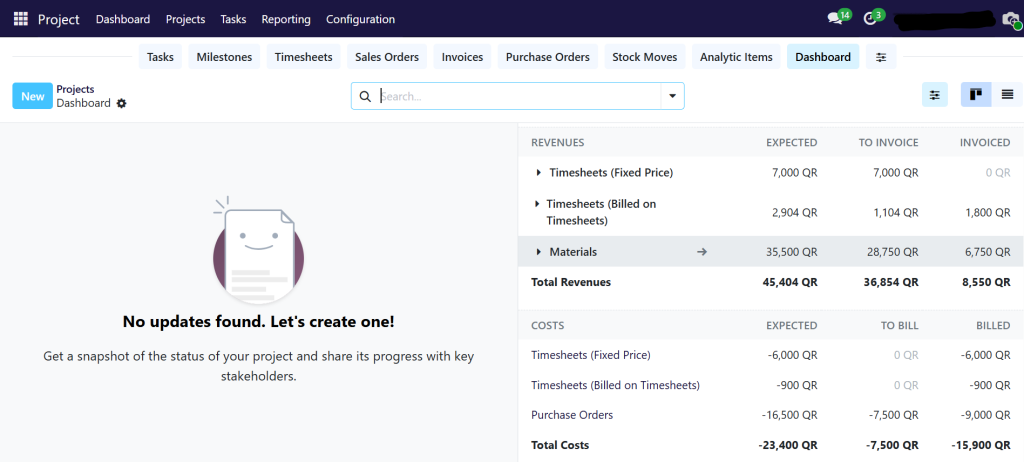The image size is (1024, 462).
Task: Click the camera icon in top bar
Action: point(1010,19)
